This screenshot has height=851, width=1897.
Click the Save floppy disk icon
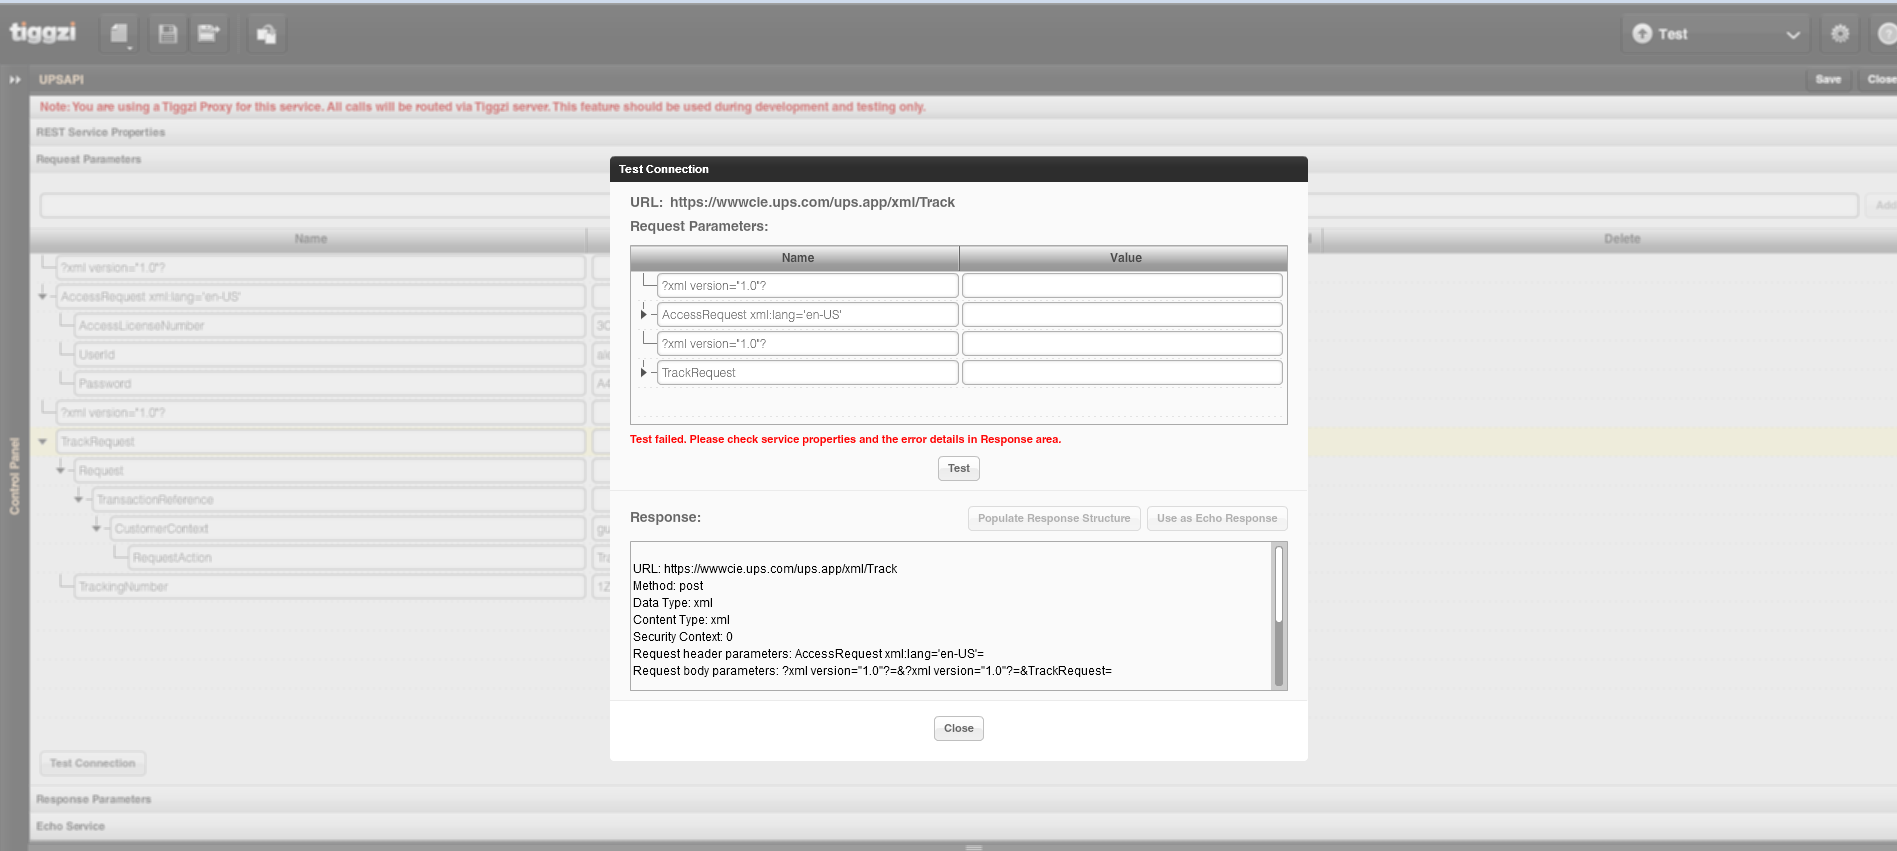point(168,34)
